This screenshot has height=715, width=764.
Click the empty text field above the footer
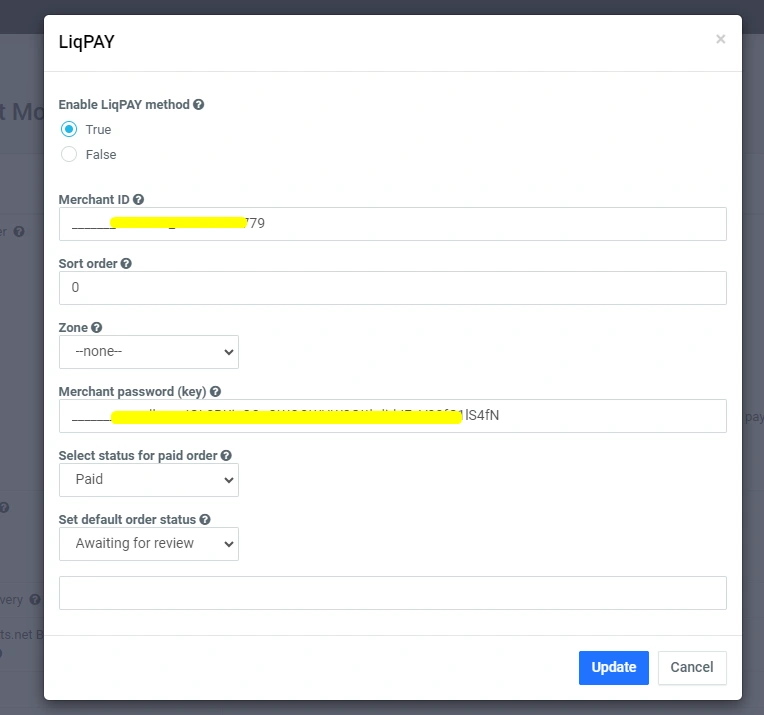392,593
